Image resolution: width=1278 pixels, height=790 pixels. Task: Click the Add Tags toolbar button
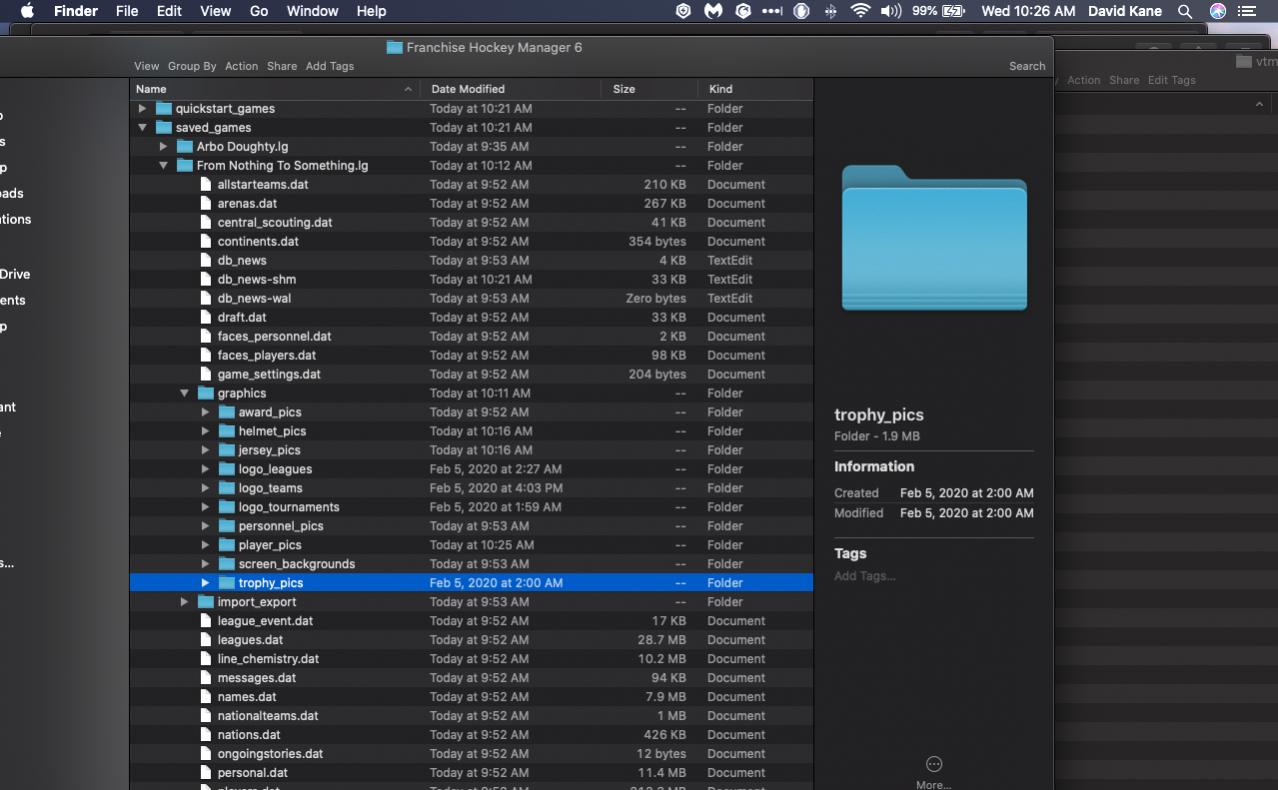coord(329,66)
